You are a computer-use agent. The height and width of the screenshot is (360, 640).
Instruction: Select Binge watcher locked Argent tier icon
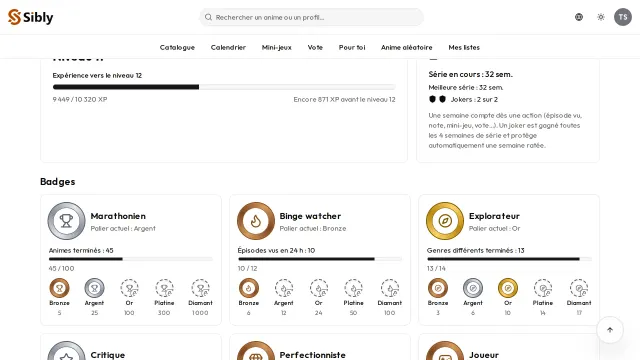284,288
